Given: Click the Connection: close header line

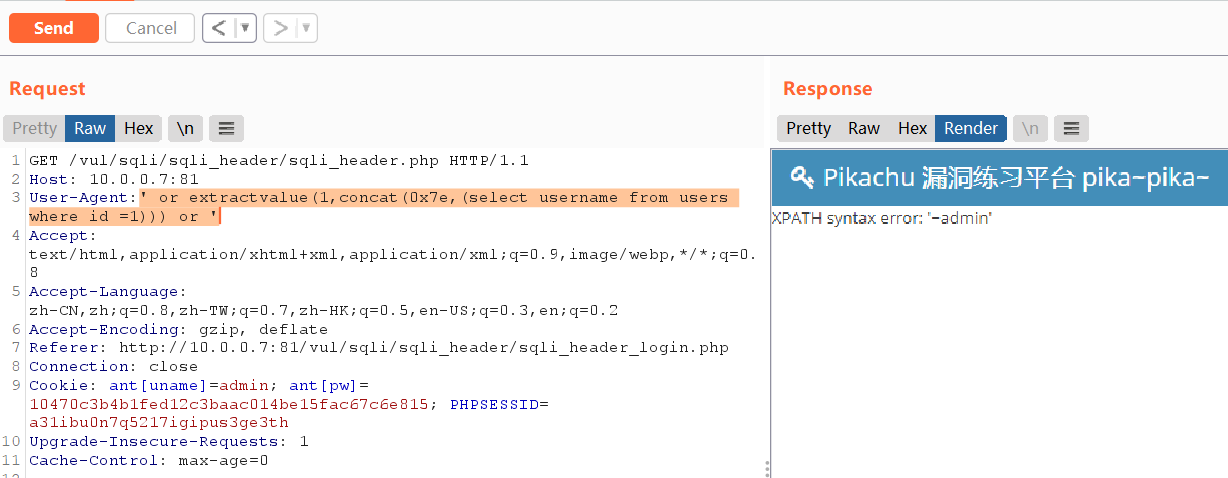Looking at the screenshot, I should point(114,367).
